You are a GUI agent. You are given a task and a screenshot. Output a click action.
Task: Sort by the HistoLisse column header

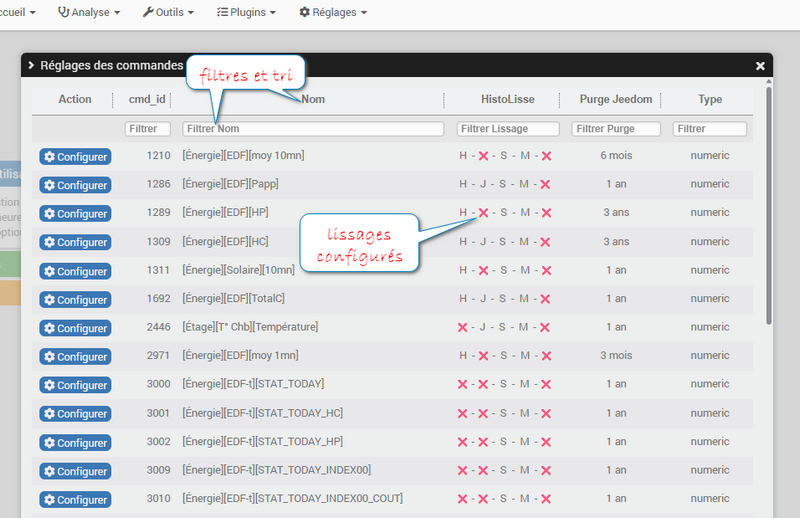pos(508,100)
